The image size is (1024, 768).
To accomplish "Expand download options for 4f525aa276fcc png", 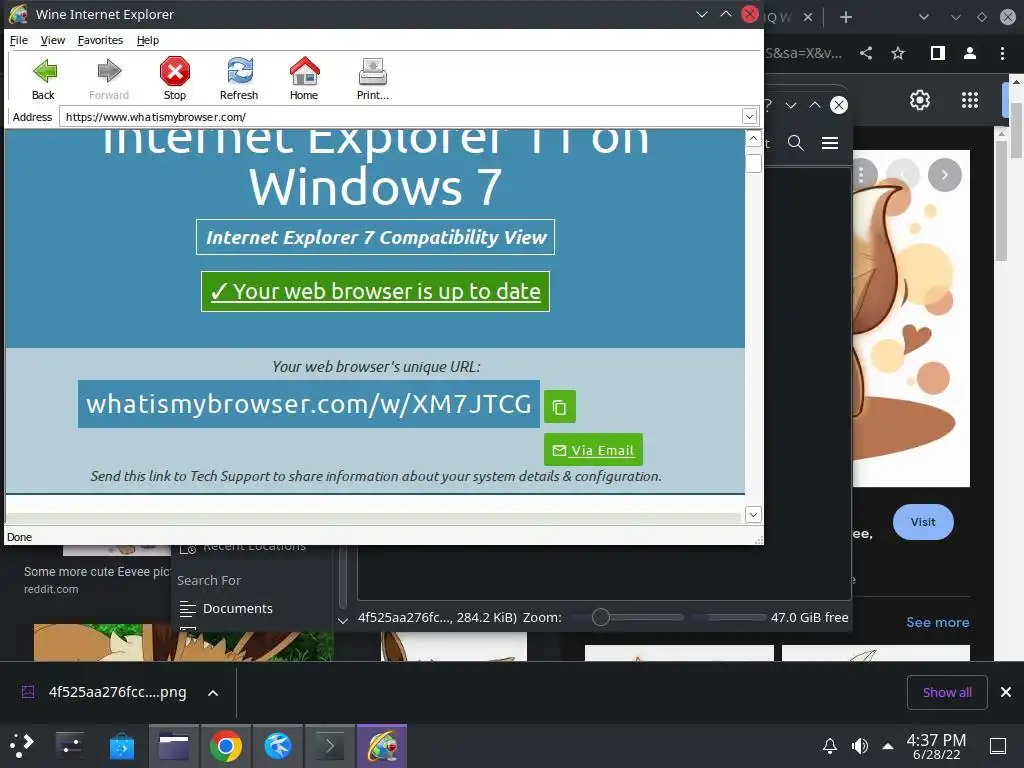I will [x=213, y=692].
